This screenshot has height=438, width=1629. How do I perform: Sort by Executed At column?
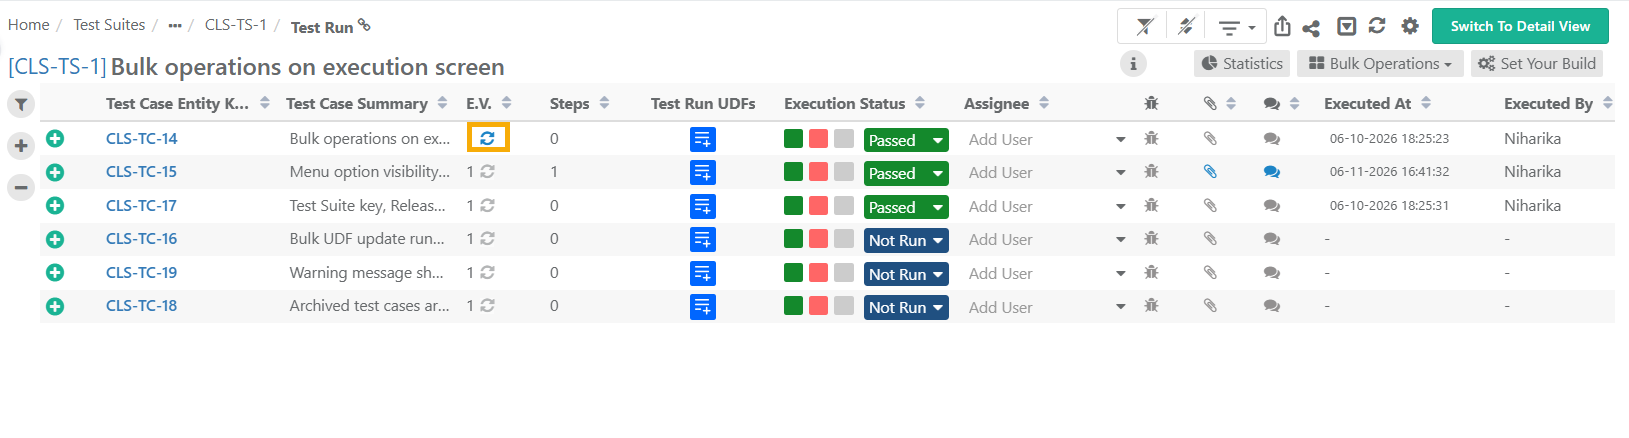click(1426, 103)
